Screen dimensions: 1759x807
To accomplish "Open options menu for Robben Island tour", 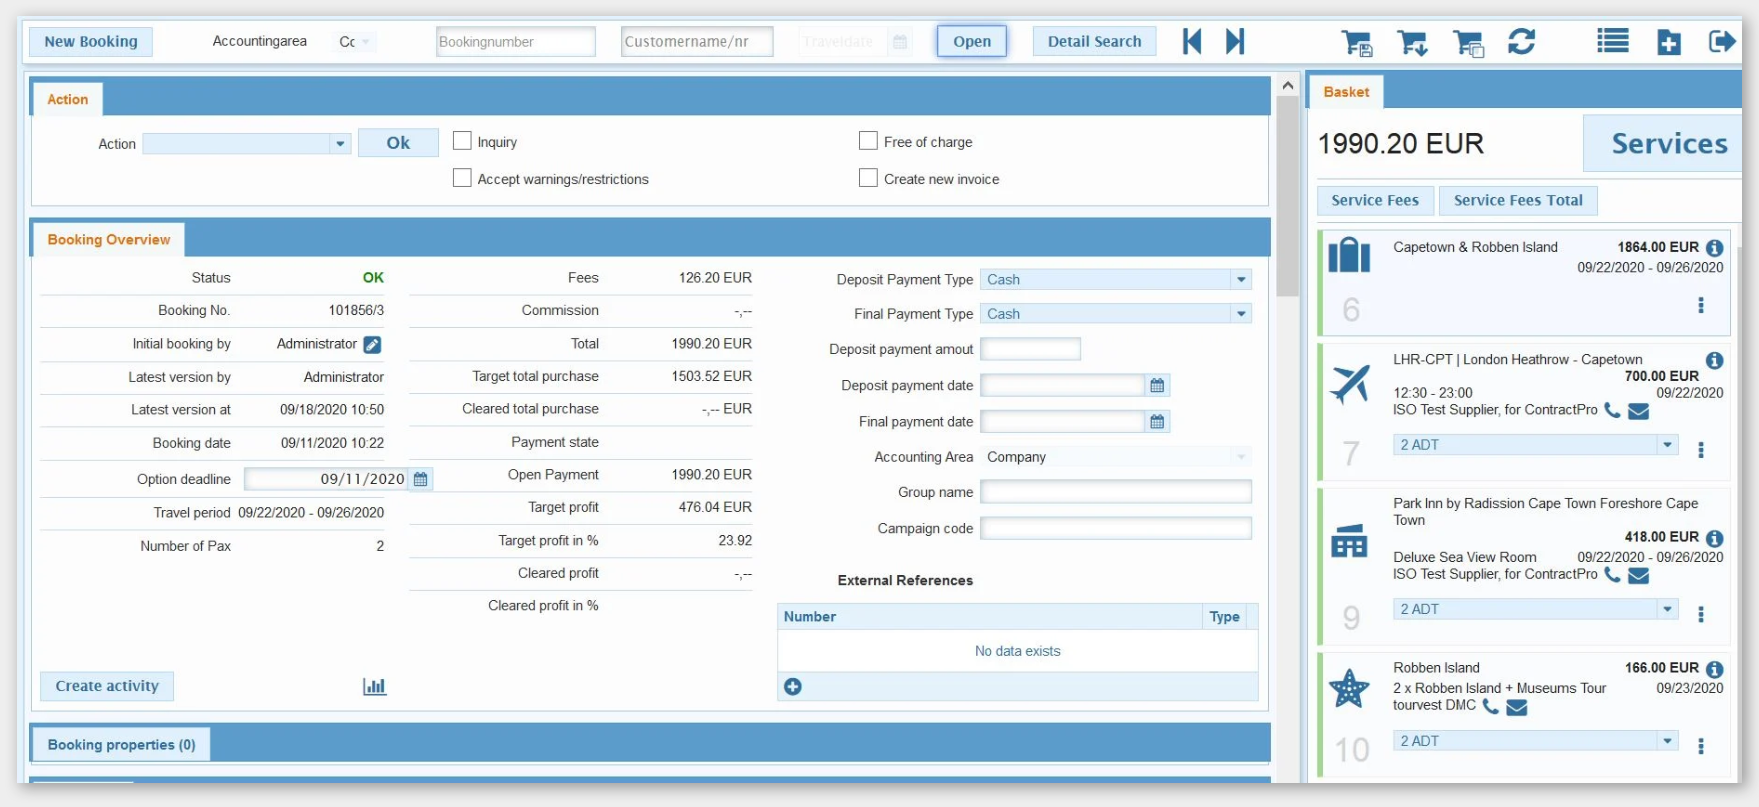I will coord(1700,746).
